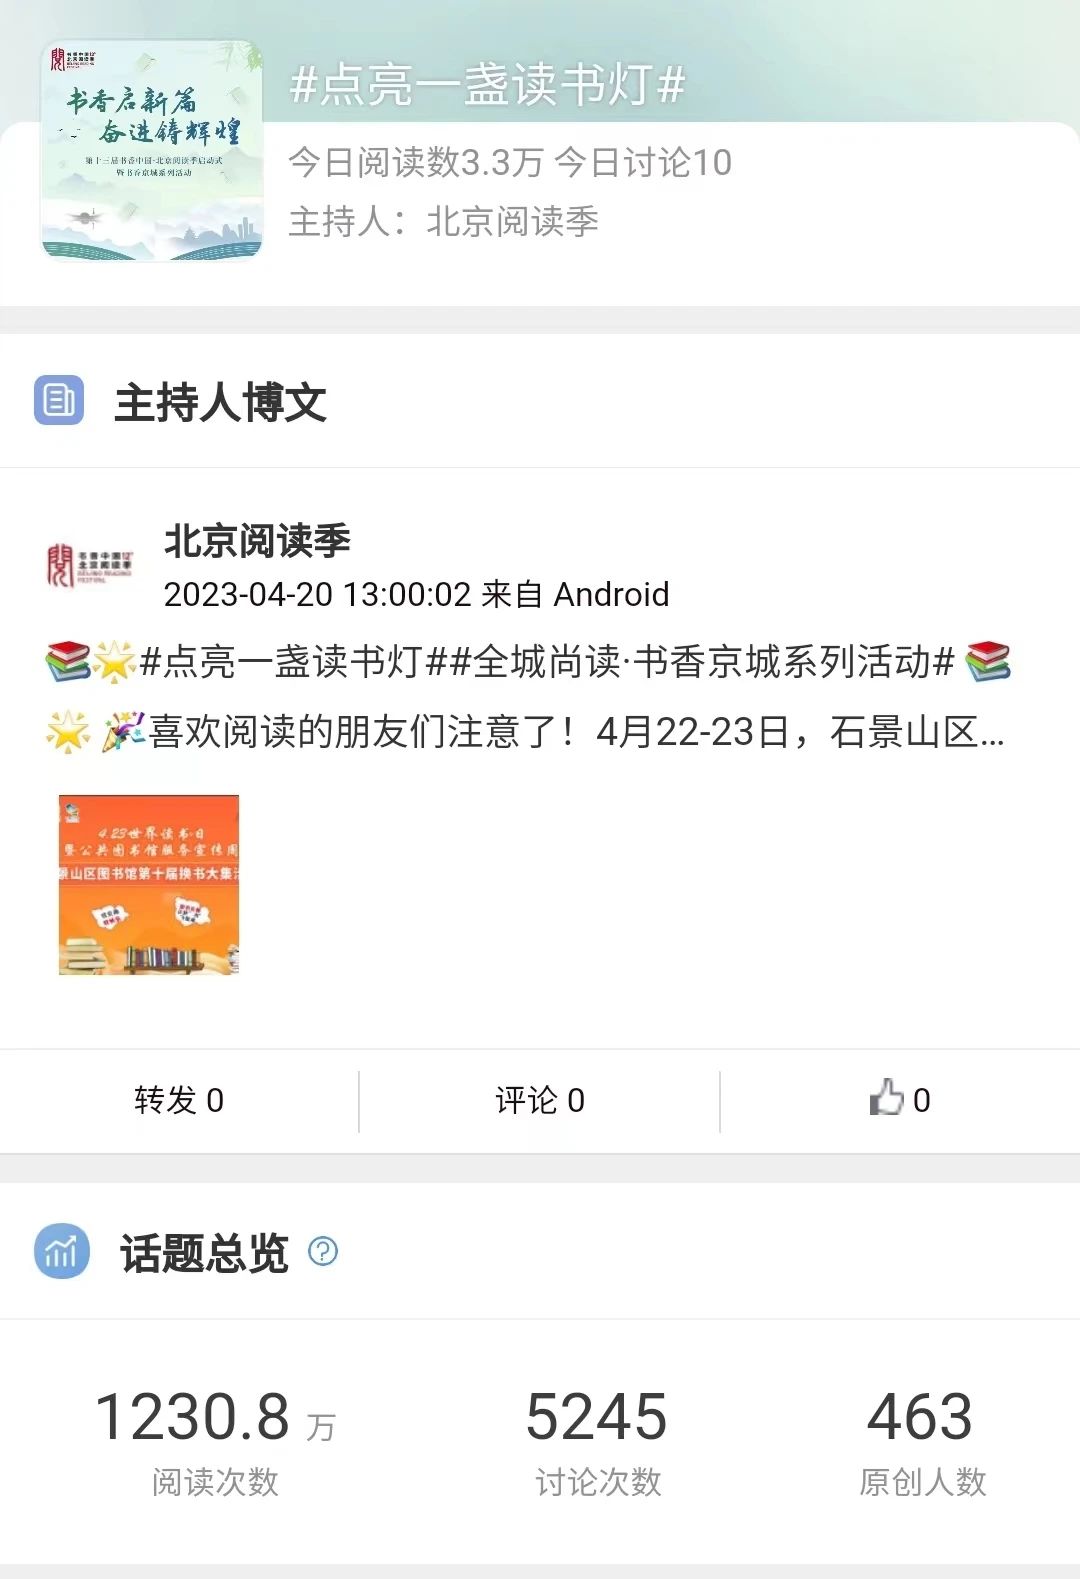Tap the 主持人博文 section heading
Viewport: 1080px width, 1579px height.
click(221, 402)
